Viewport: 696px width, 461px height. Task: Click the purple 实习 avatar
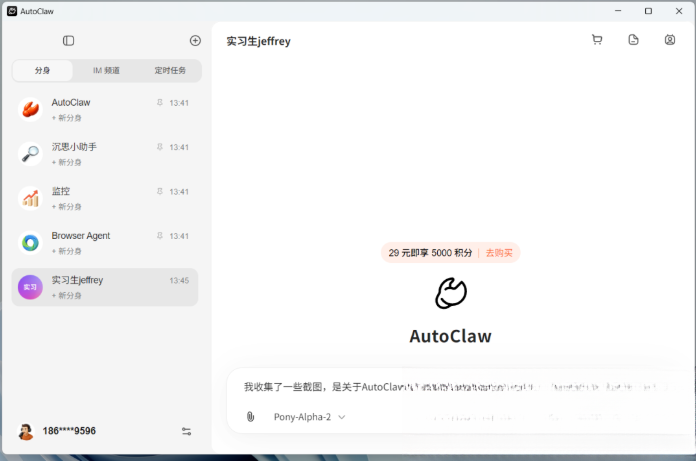click(30, 287)
